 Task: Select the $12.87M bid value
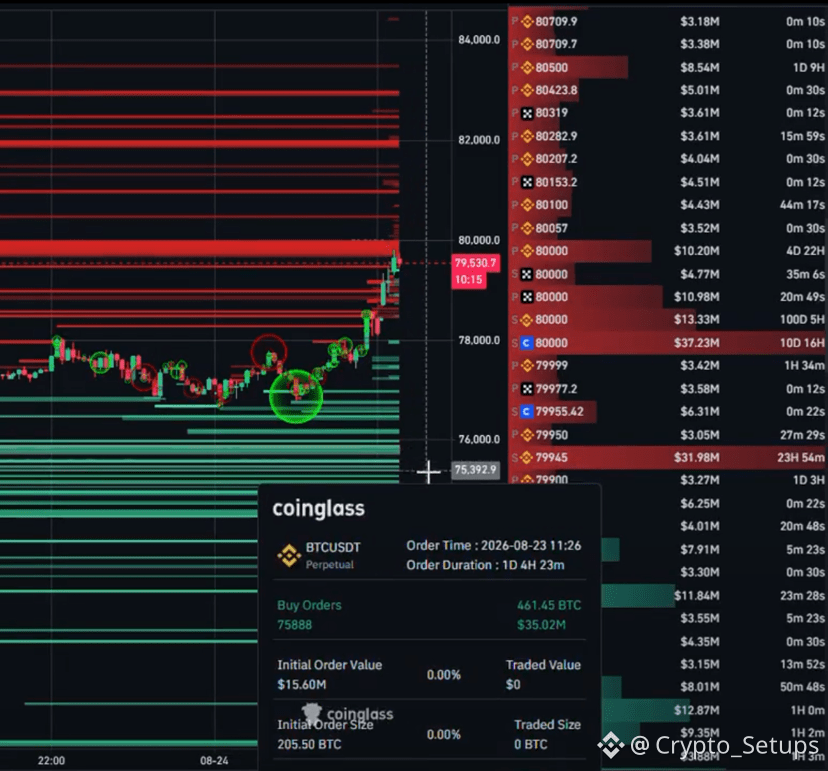tap(697, 710)
